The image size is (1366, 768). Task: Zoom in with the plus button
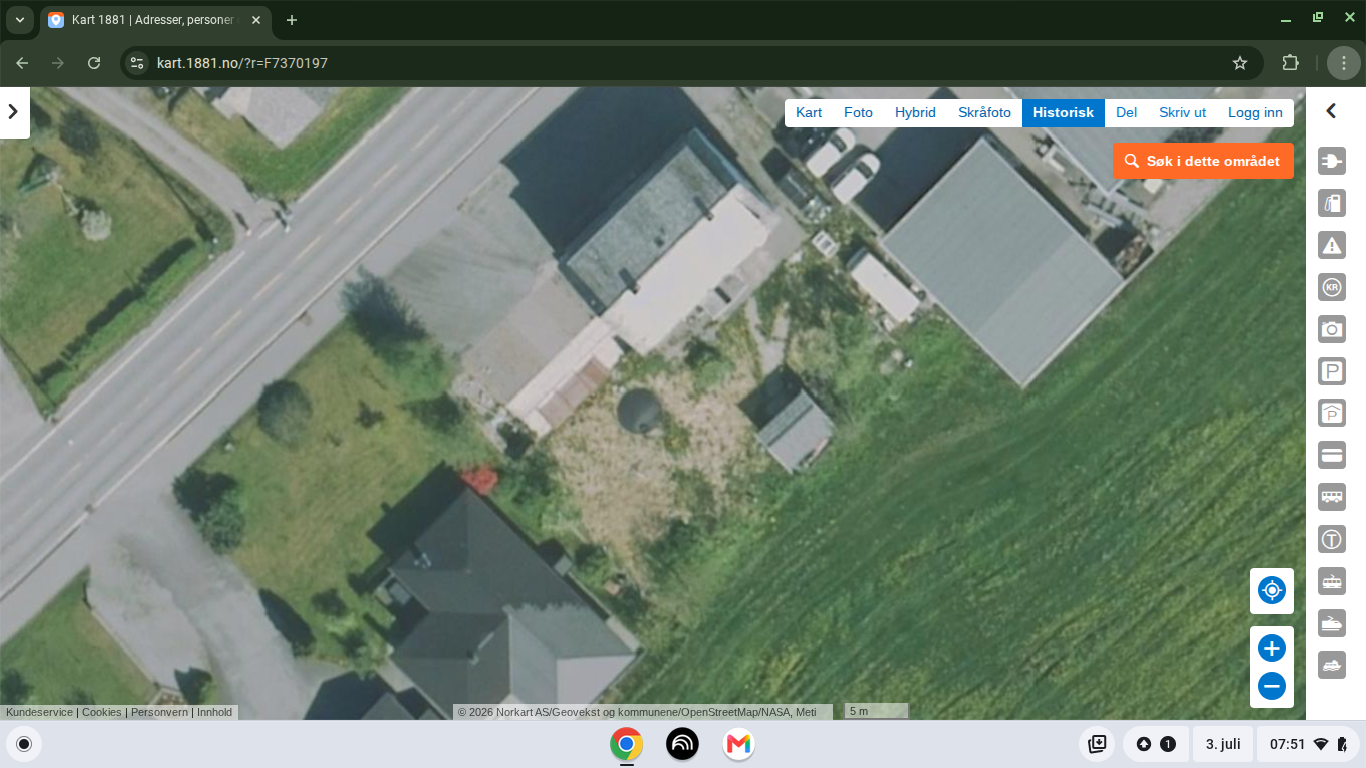coord(1272,649)
